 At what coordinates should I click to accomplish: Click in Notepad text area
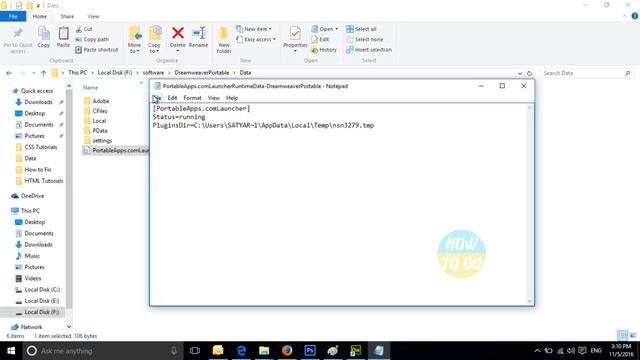tap(339, 204)
